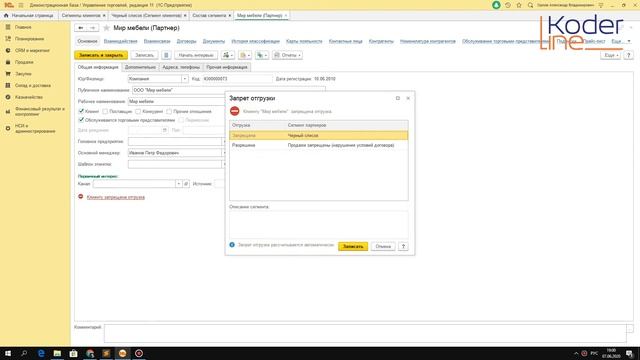Go to Начальная страница tab
The height and width of the screenshot is (360, 640).
coord(29,15)
